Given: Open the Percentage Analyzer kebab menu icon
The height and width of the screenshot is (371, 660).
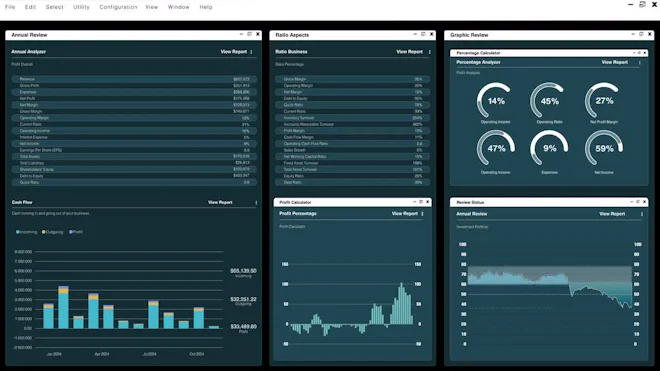Looking at the screenshot, I should click(639, 62).
